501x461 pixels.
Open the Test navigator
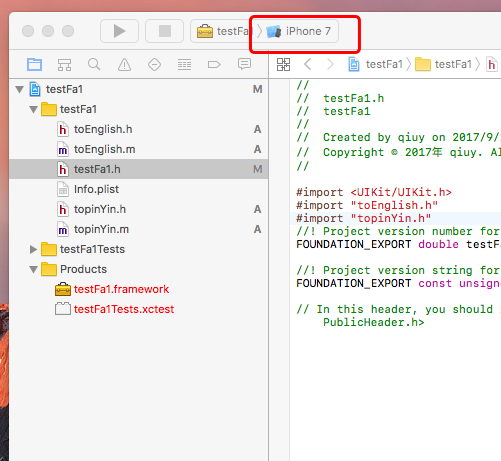pyautogui.click(x=154, y=64)
